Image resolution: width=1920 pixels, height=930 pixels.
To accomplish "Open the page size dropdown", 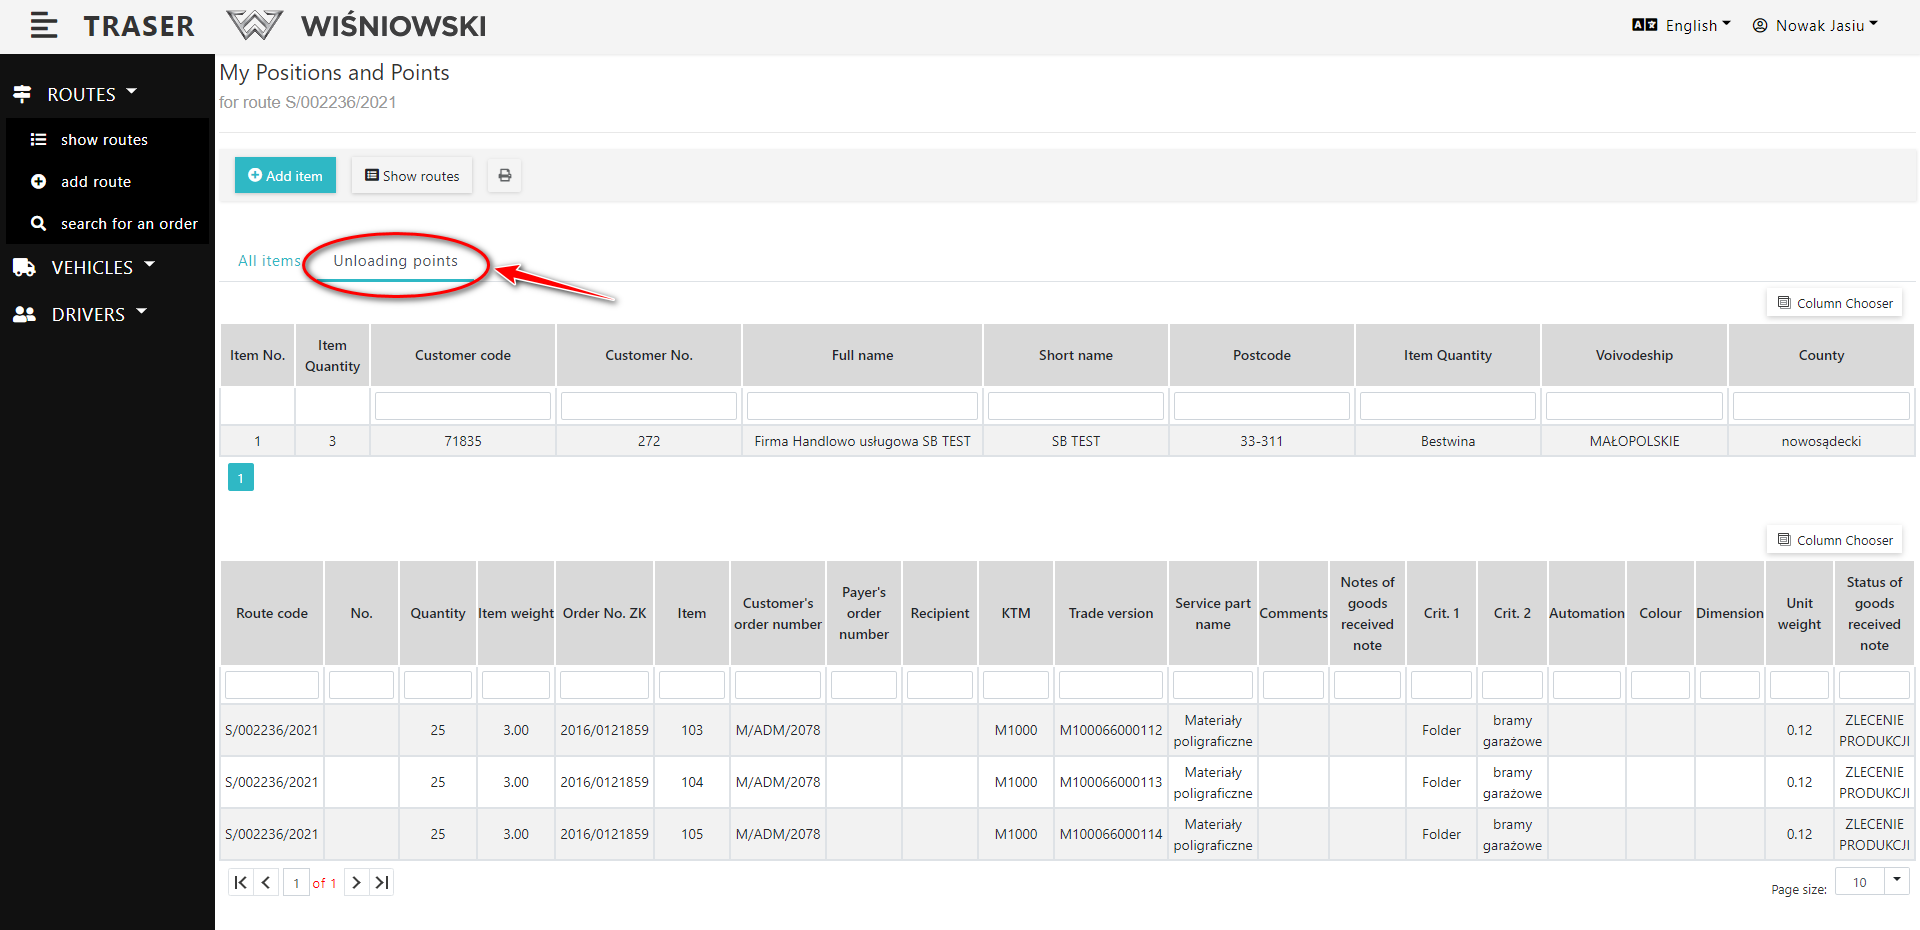I will pyautogui.click(x=1896, y=881).
